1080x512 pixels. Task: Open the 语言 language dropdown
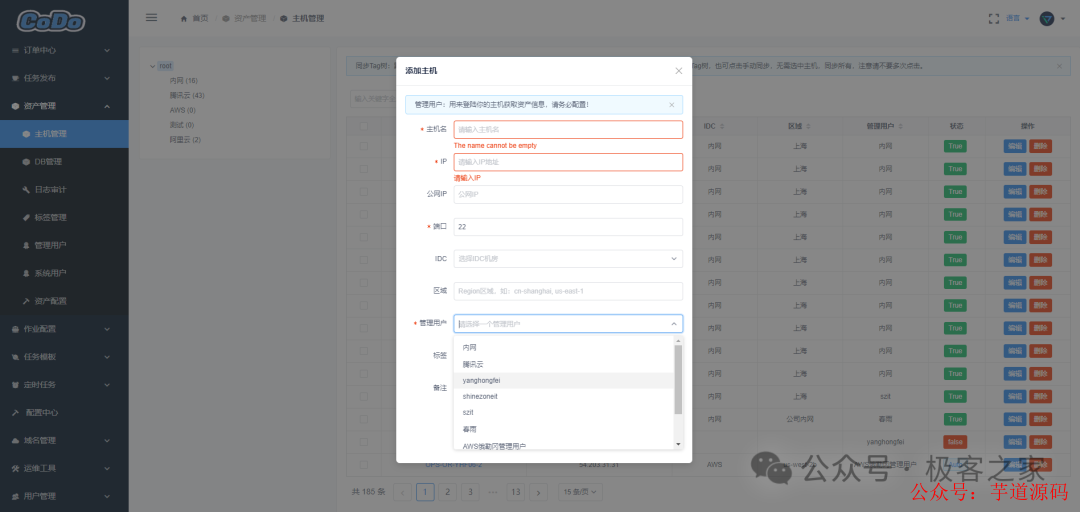click(x=1017, y=19)
